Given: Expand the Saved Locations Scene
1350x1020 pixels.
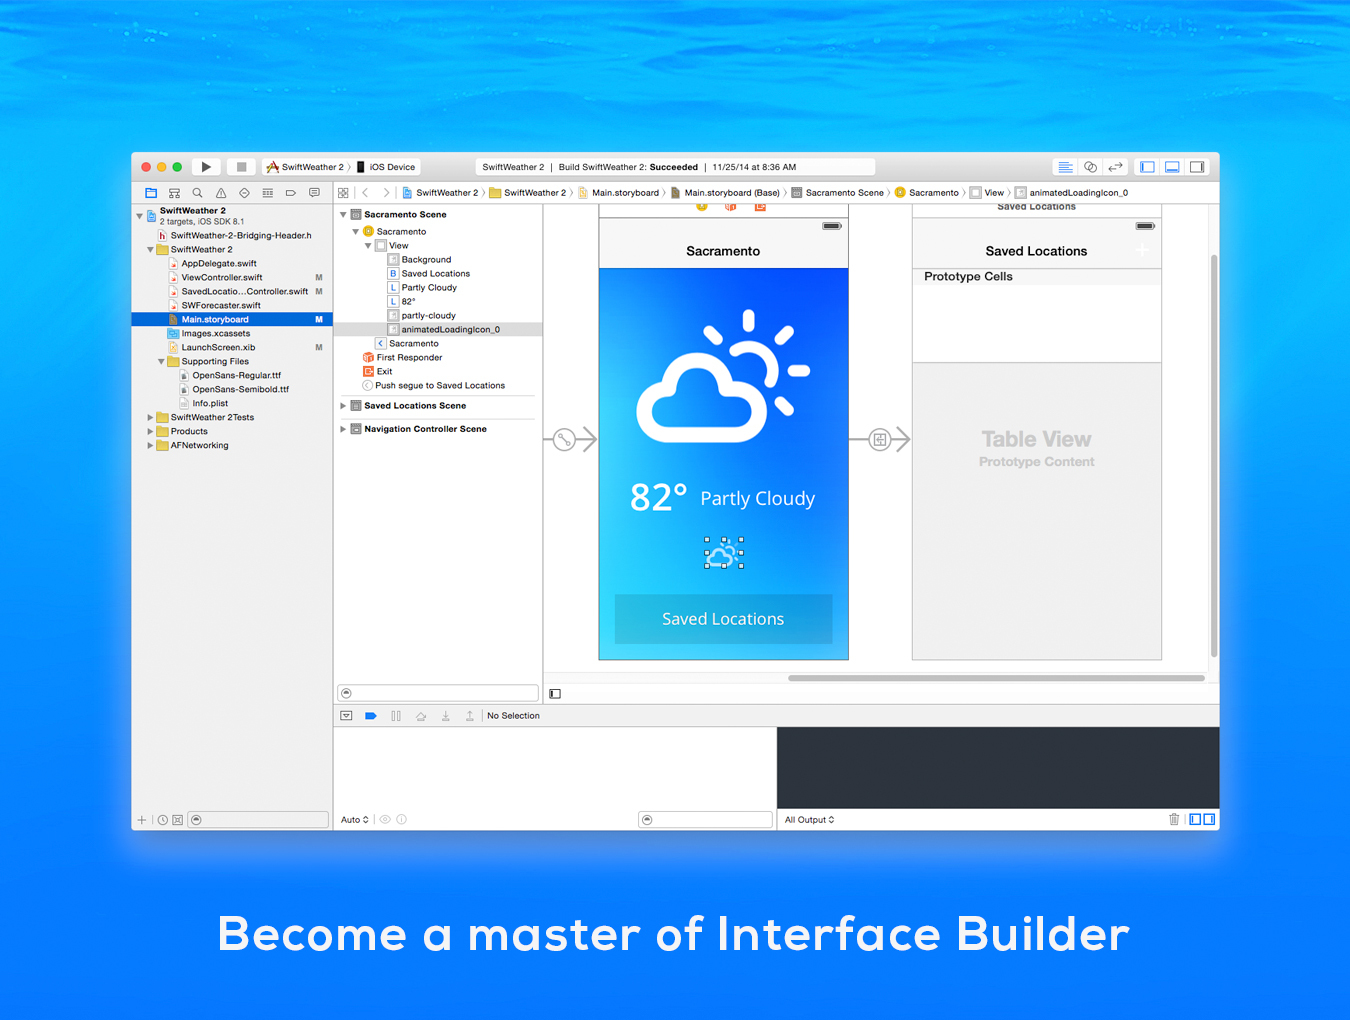Looking at the screenshot, I should (x=343, y=406).
